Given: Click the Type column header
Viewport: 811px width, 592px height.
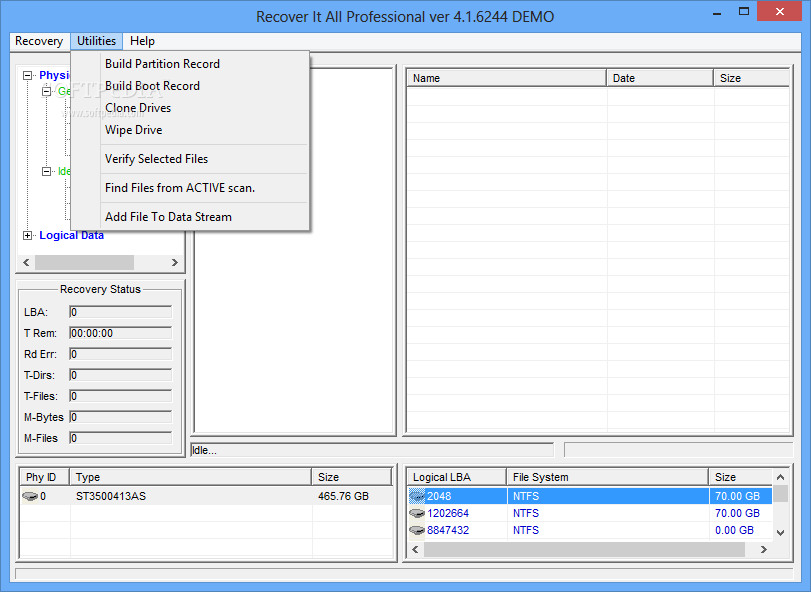Looking at the screenshot, I should [191, 477].
